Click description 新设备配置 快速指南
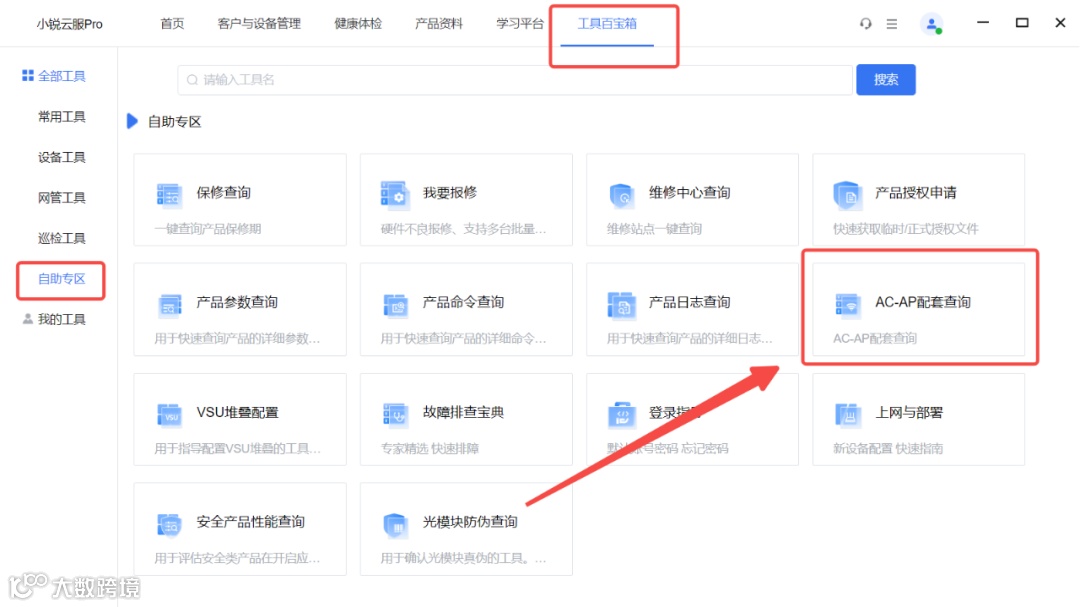Viewport: 1080px width, 607px height. [x=888, y=449]
